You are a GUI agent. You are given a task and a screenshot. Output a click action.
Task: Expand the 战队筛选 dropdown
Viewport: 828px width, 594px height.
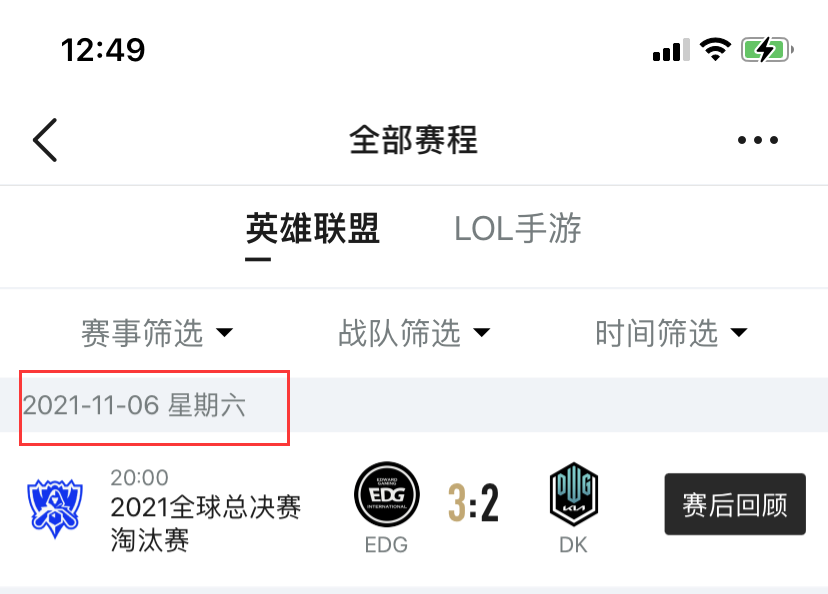[x=414, y=333]
